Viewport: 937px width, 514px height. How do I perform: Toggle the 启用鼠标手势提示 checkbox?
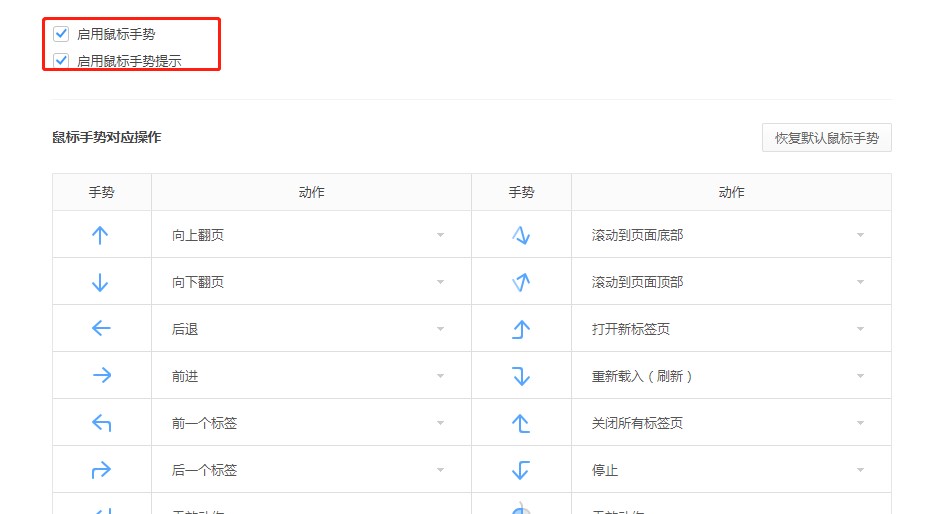61,60
